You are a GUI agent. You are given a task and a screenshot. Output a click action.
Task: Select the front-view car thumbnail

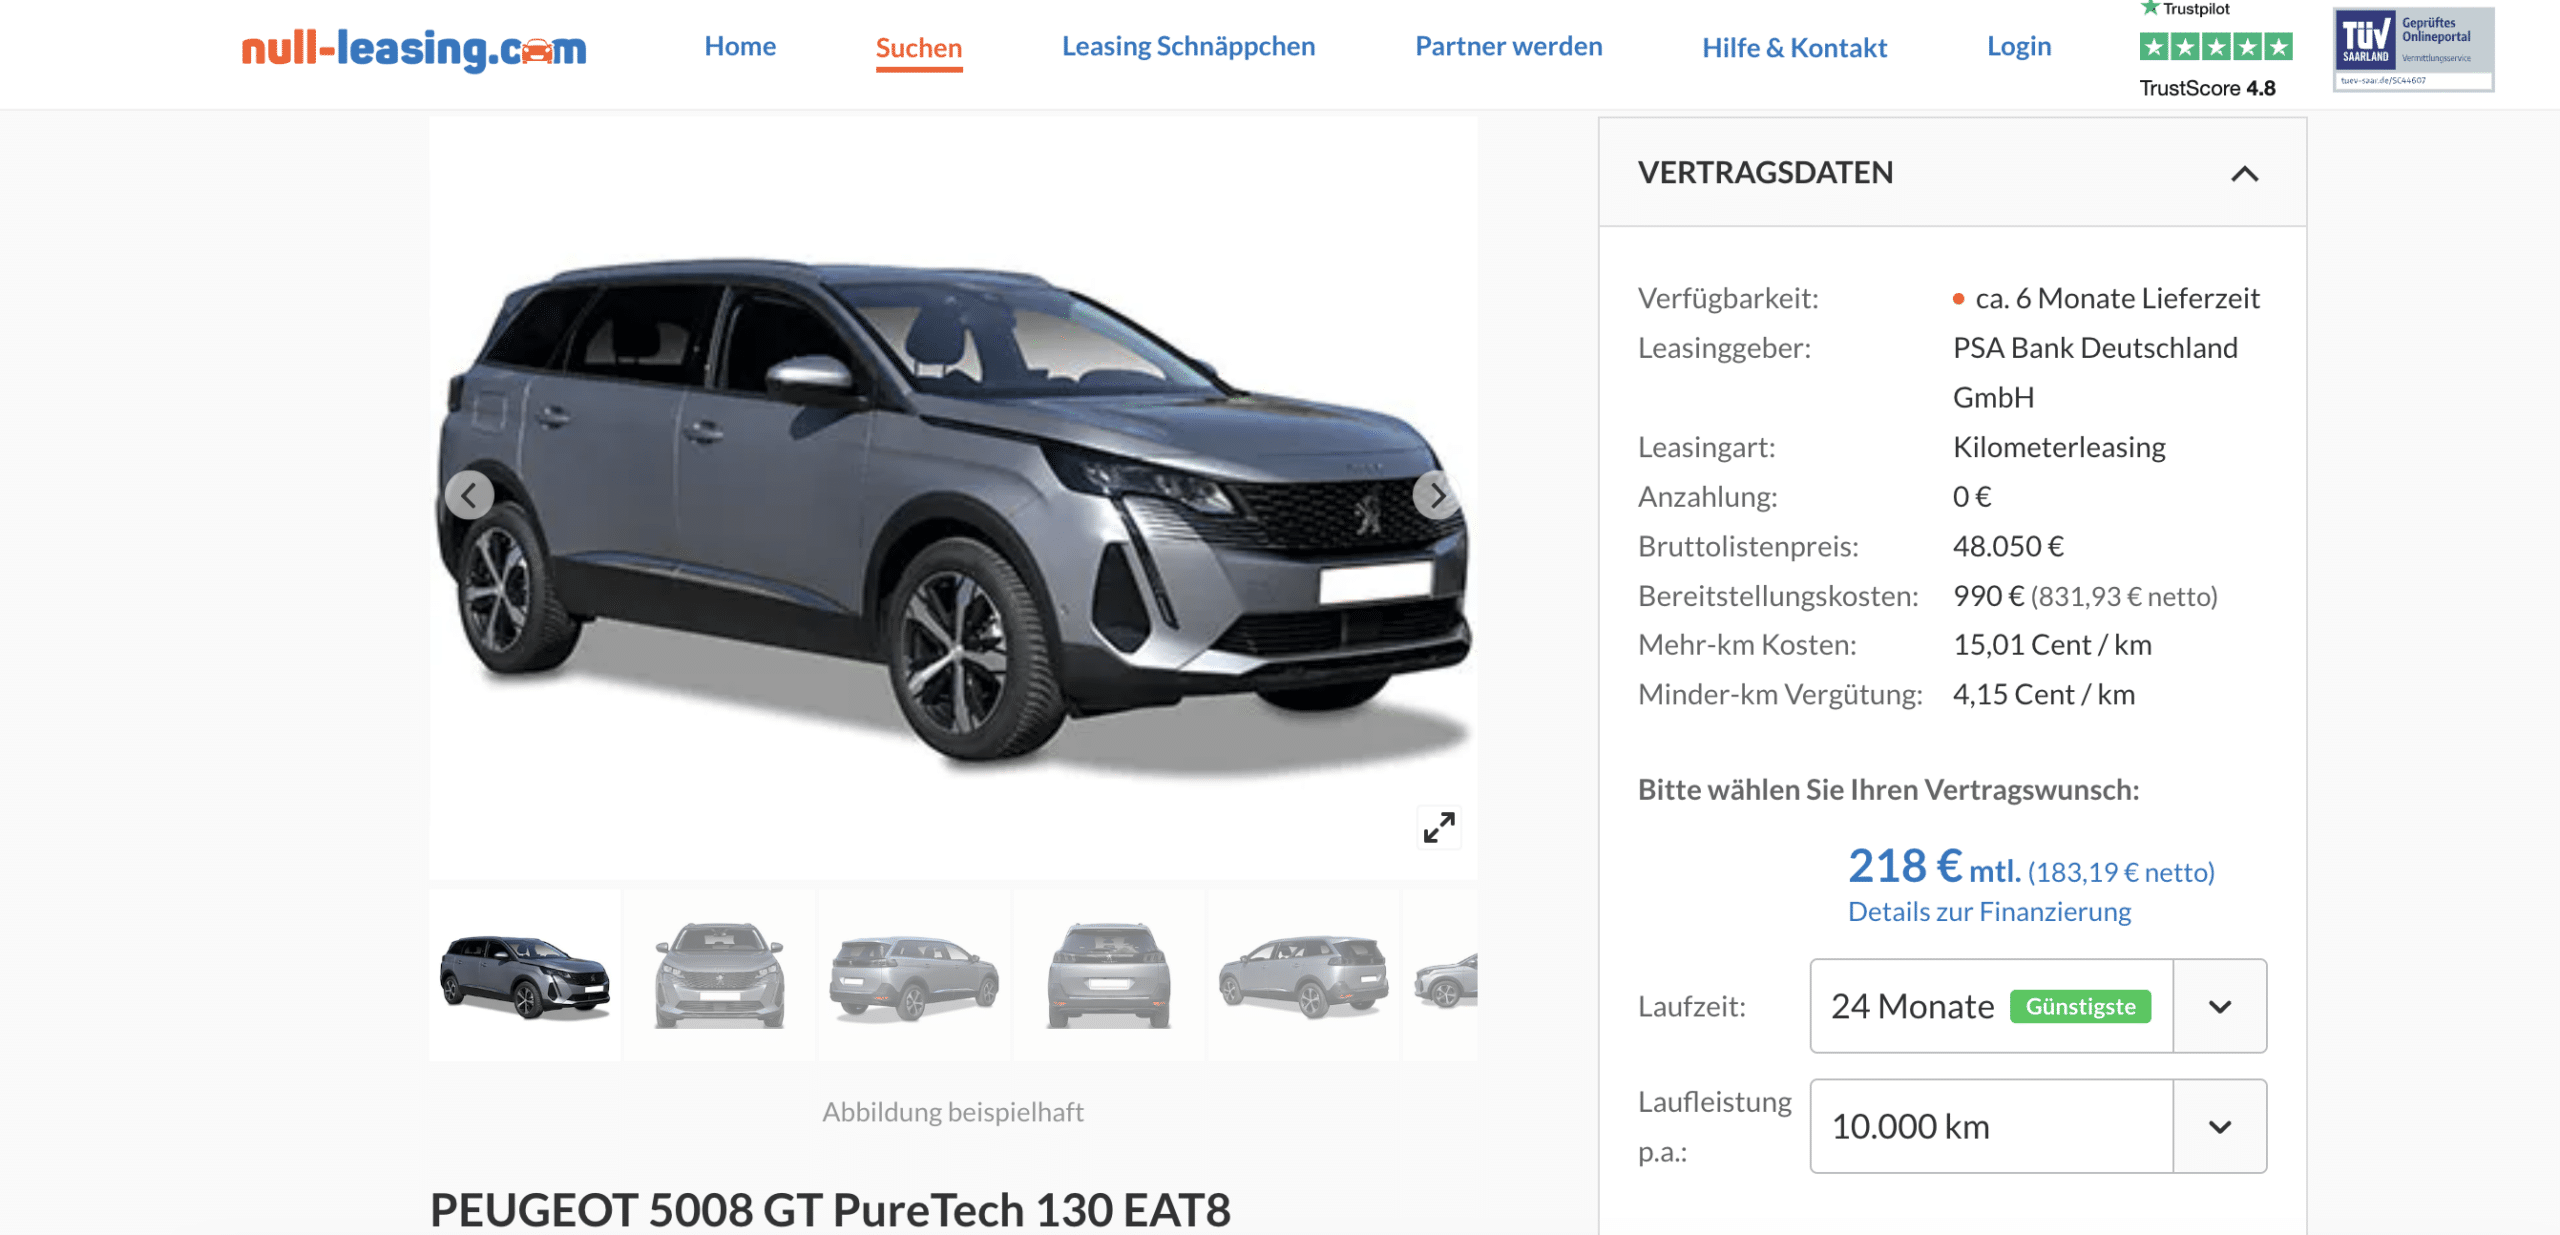point(719,976)
